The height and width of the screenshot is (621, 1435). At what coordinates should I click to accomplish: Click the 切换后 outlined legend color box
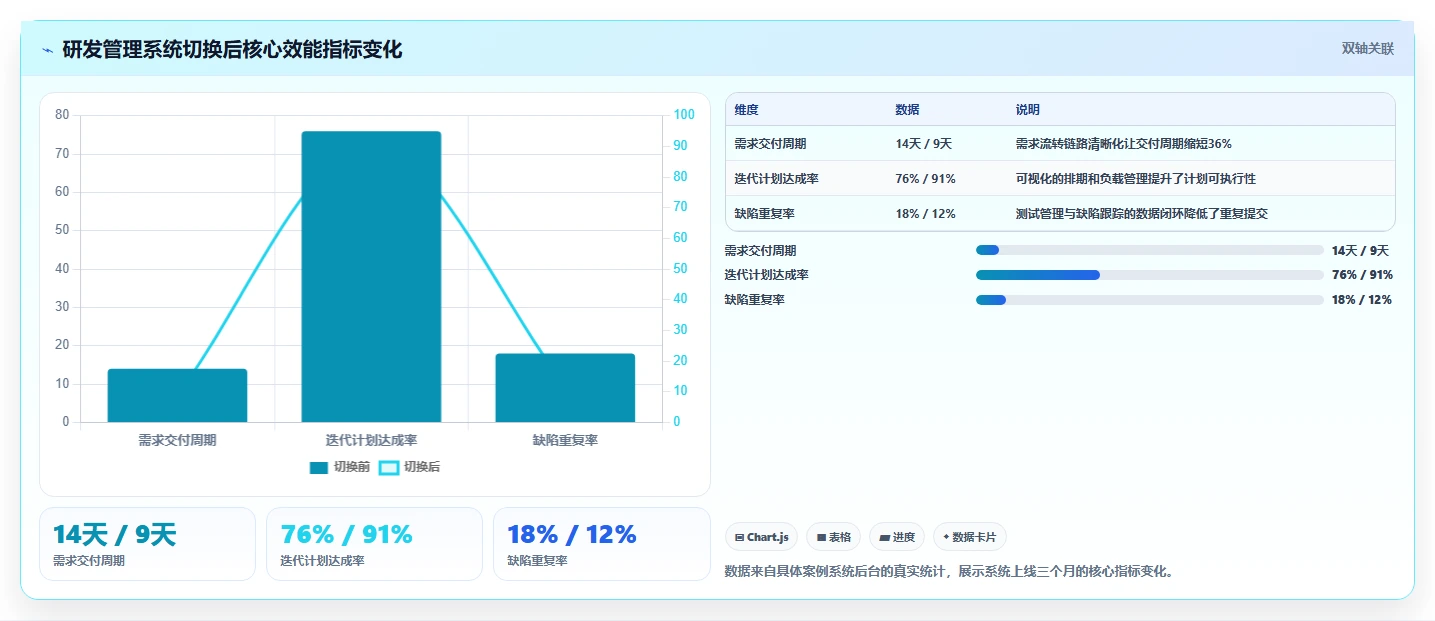click(388, 467)
